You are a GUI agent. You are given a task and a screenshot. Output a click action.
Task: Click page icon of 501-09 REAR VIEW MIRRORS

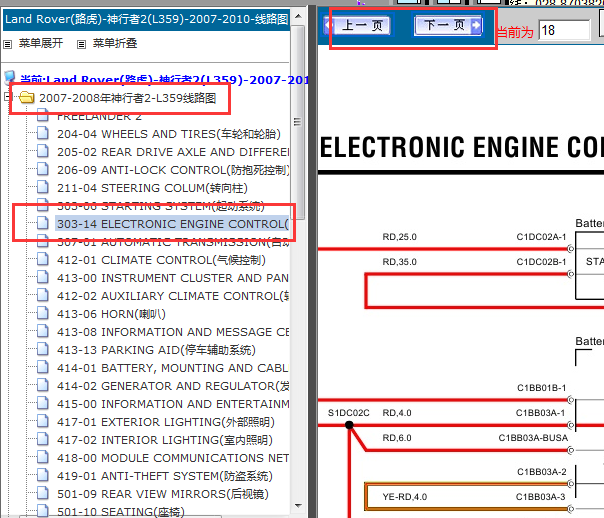[43, 493]
